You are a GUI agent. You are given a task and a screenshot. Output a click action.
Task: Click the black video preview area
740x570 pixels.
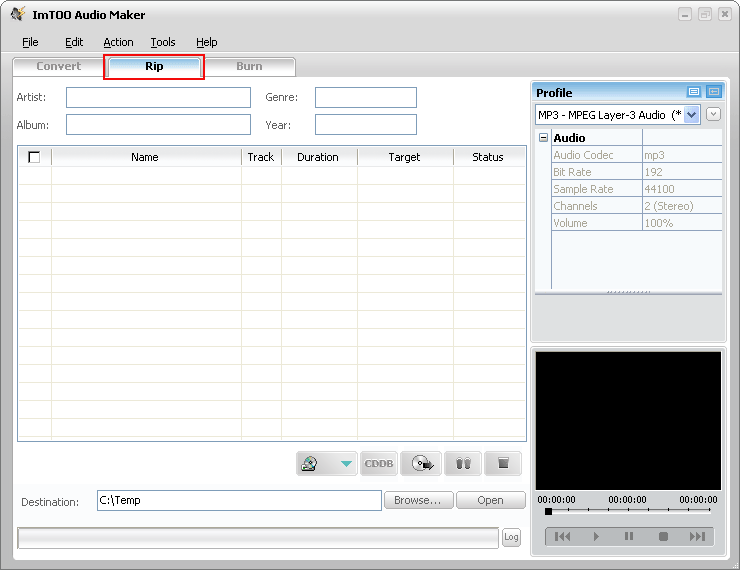628,421
